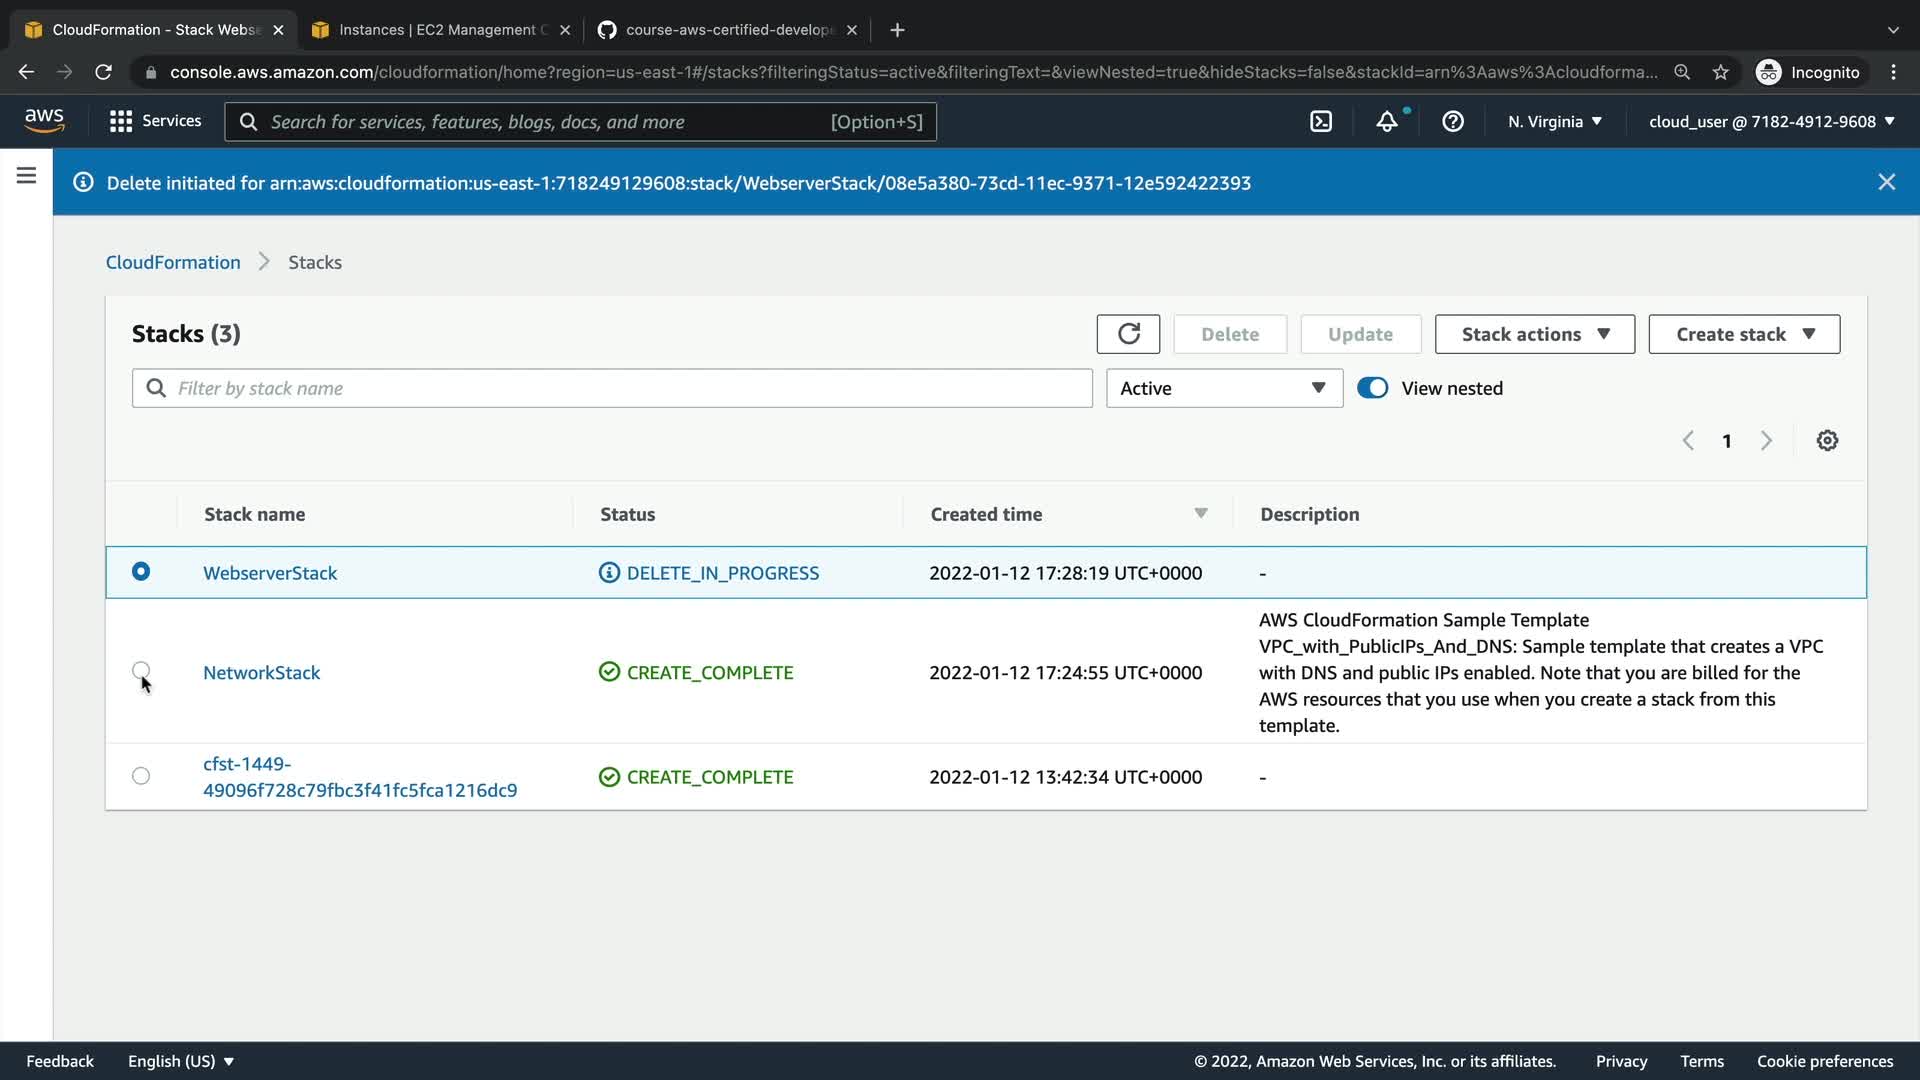Open the side navigation hamburger menu
The height and width of the screenshot is (1080, 1920).
(x=27, y=176)
